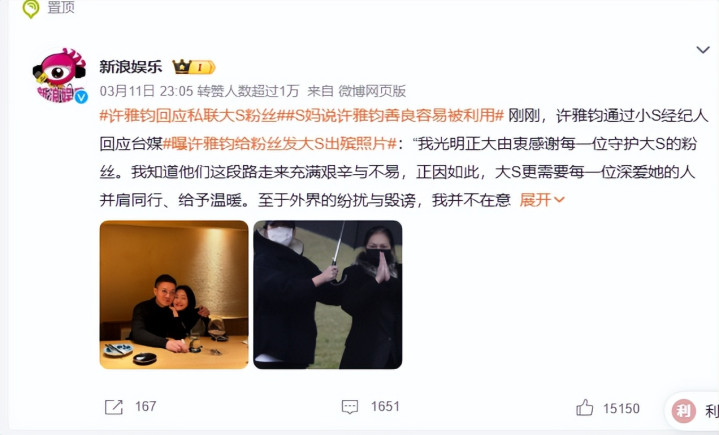This screenshot has width=719, height=435.
Task: Click the post timestamp 03月11日 23:05
Action: (x=146, y=91)
